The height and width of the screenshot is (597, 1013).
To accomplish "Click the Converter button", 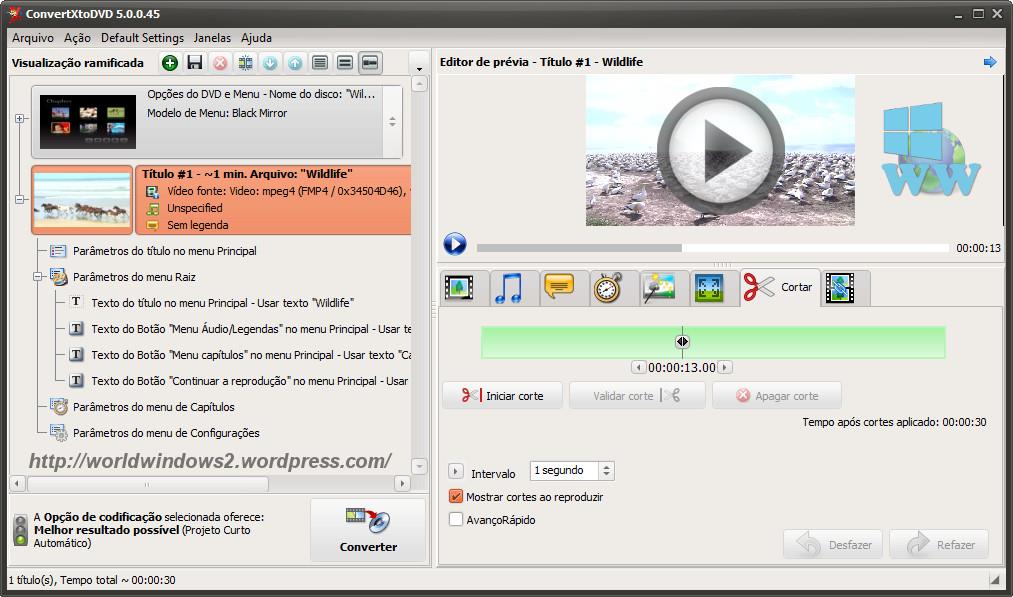I will click(368, 530).
